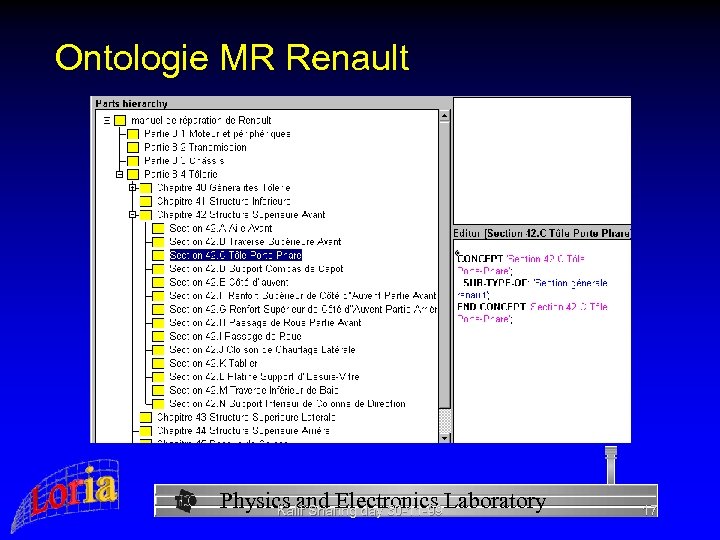Select Section 42.C Tôle Porte Phare
Viewport: 720px width, 540px height.
(x=235, y=255)
